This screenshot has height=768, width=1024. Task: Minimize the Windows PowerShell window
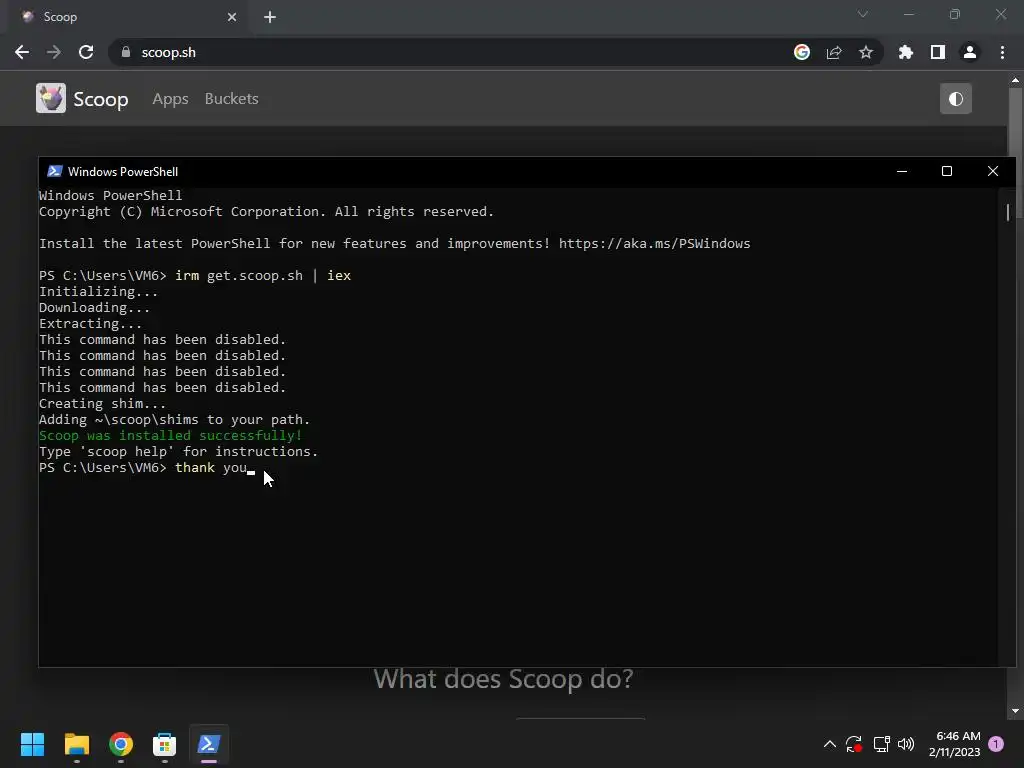coord(902,171)
